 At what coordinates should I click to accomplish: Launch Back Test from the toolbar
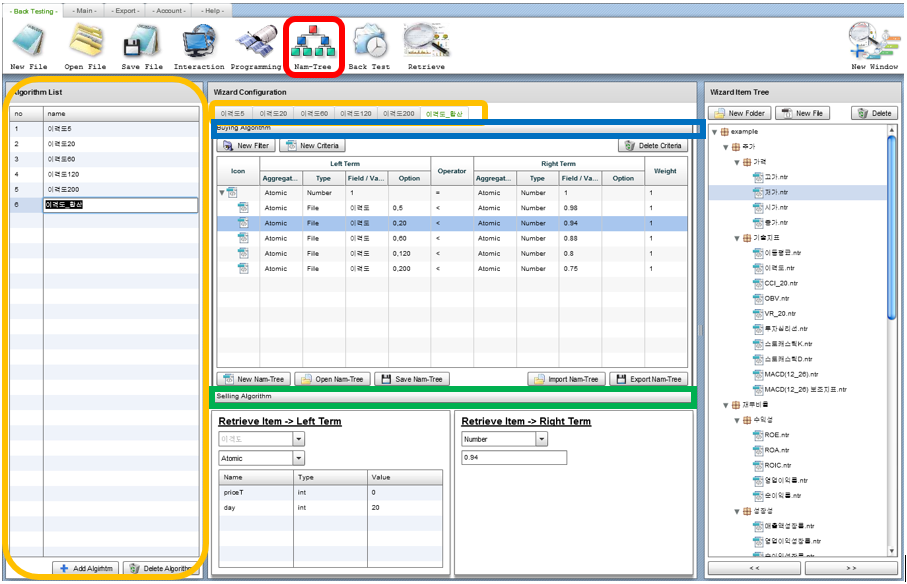pyautogui.click(x=369, y=40)
